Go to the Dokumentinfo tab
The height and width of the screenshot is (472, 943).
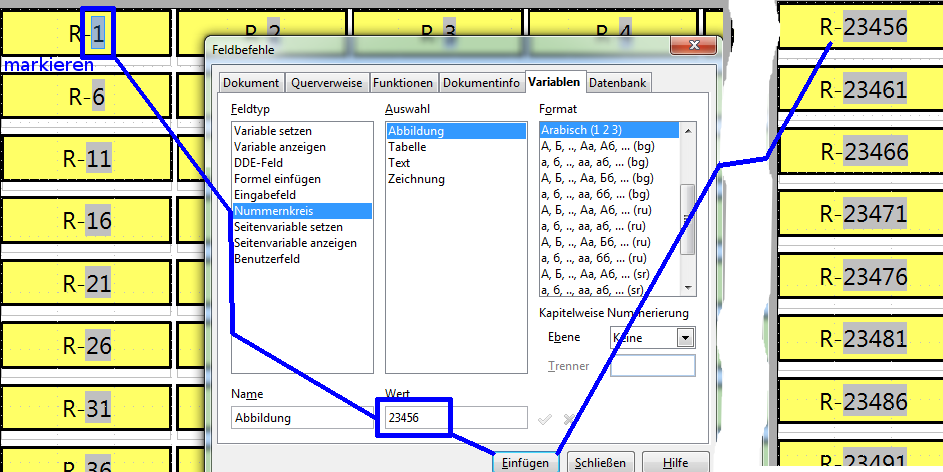tap(481, 83)
